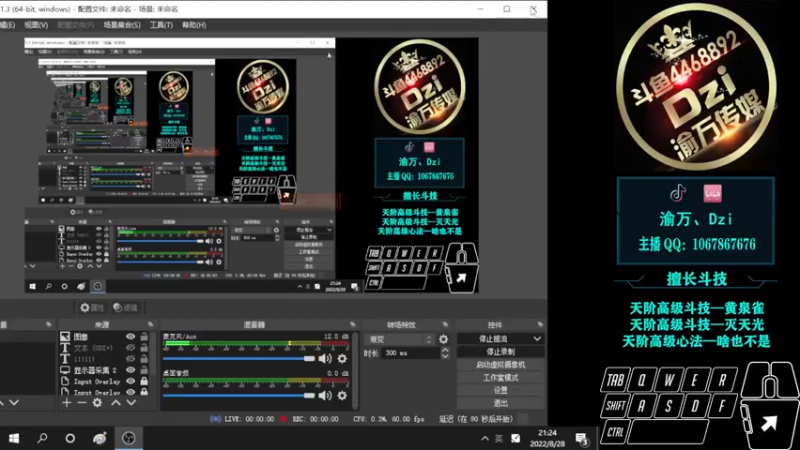Remove selected source with the minus icon
The height and width of the screenshot is (450, 800).
click(82, 403)
